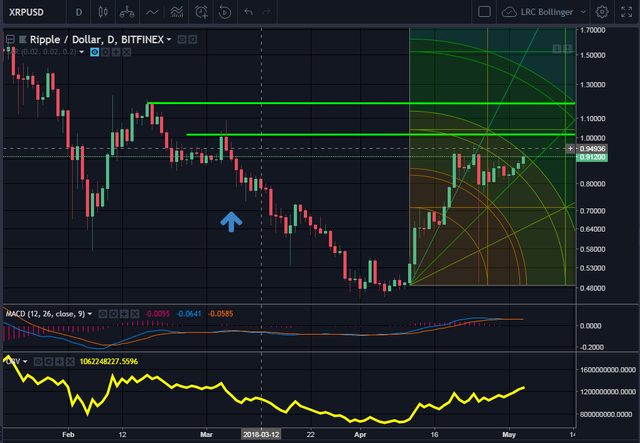Click the MACD signal value -0.0585
The width and height of the screenshot is (640, 443).
click(x=220, y=314)
